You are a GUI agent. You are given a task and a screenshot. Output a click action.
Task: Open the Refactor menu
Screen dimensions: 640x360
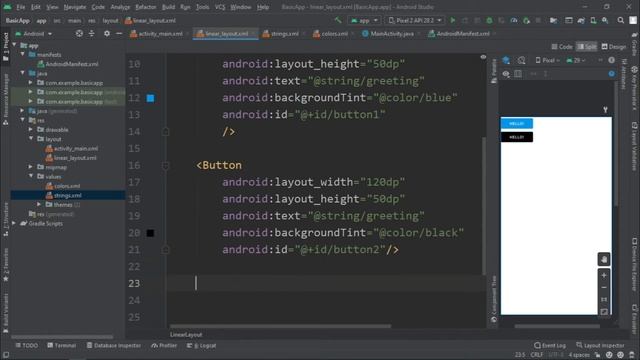[x=146, y=7]
